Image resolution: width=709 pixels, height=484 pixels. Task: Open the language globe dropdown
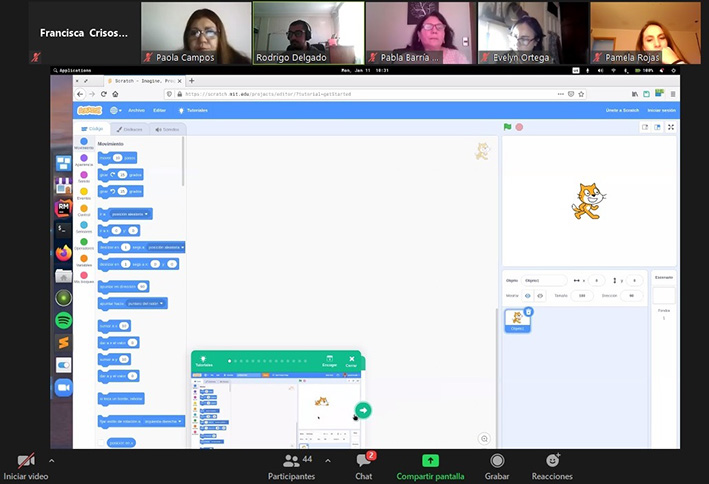(116, 110)
